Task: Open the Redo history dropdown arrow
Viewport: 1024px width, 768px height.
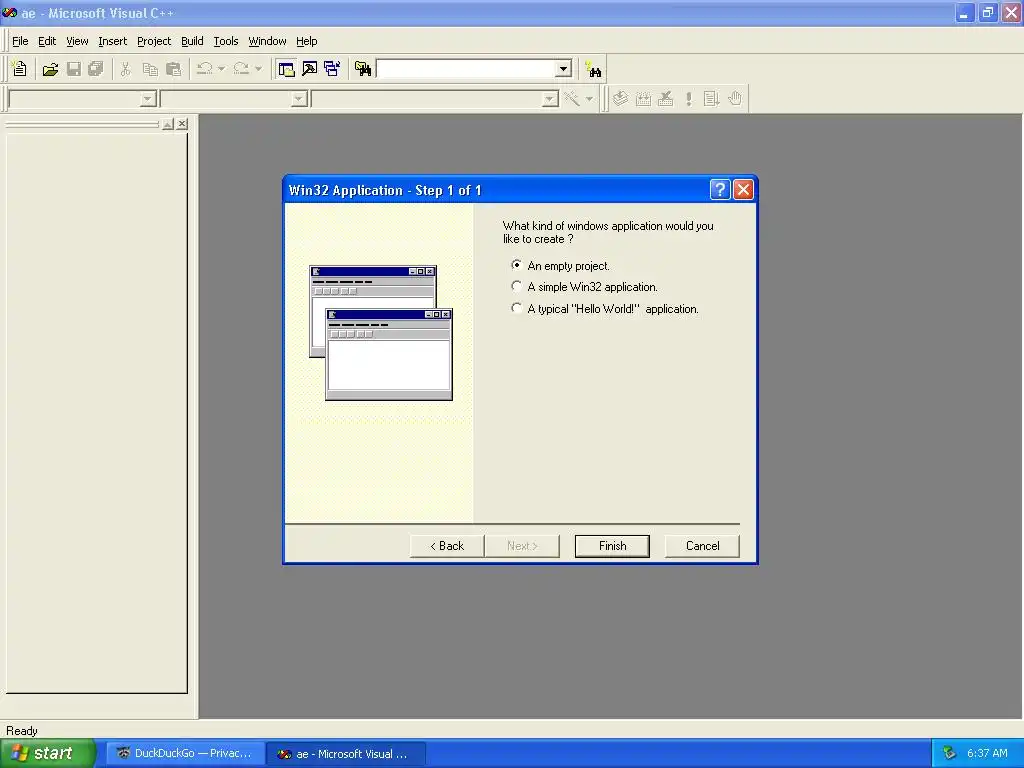Action: point(259,69)
